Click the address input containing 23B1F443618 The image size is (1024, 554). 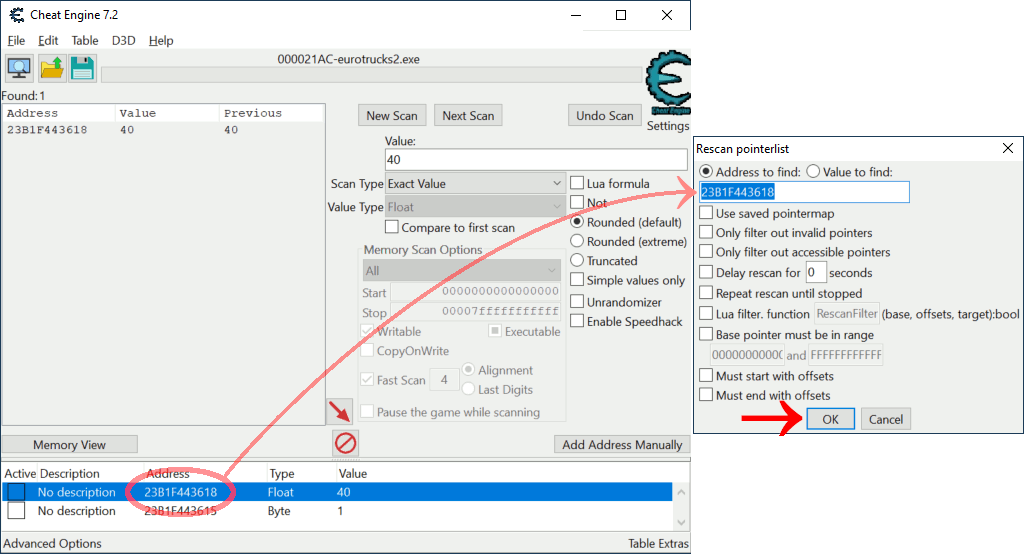pyautogui.click(x=804, y=192)
